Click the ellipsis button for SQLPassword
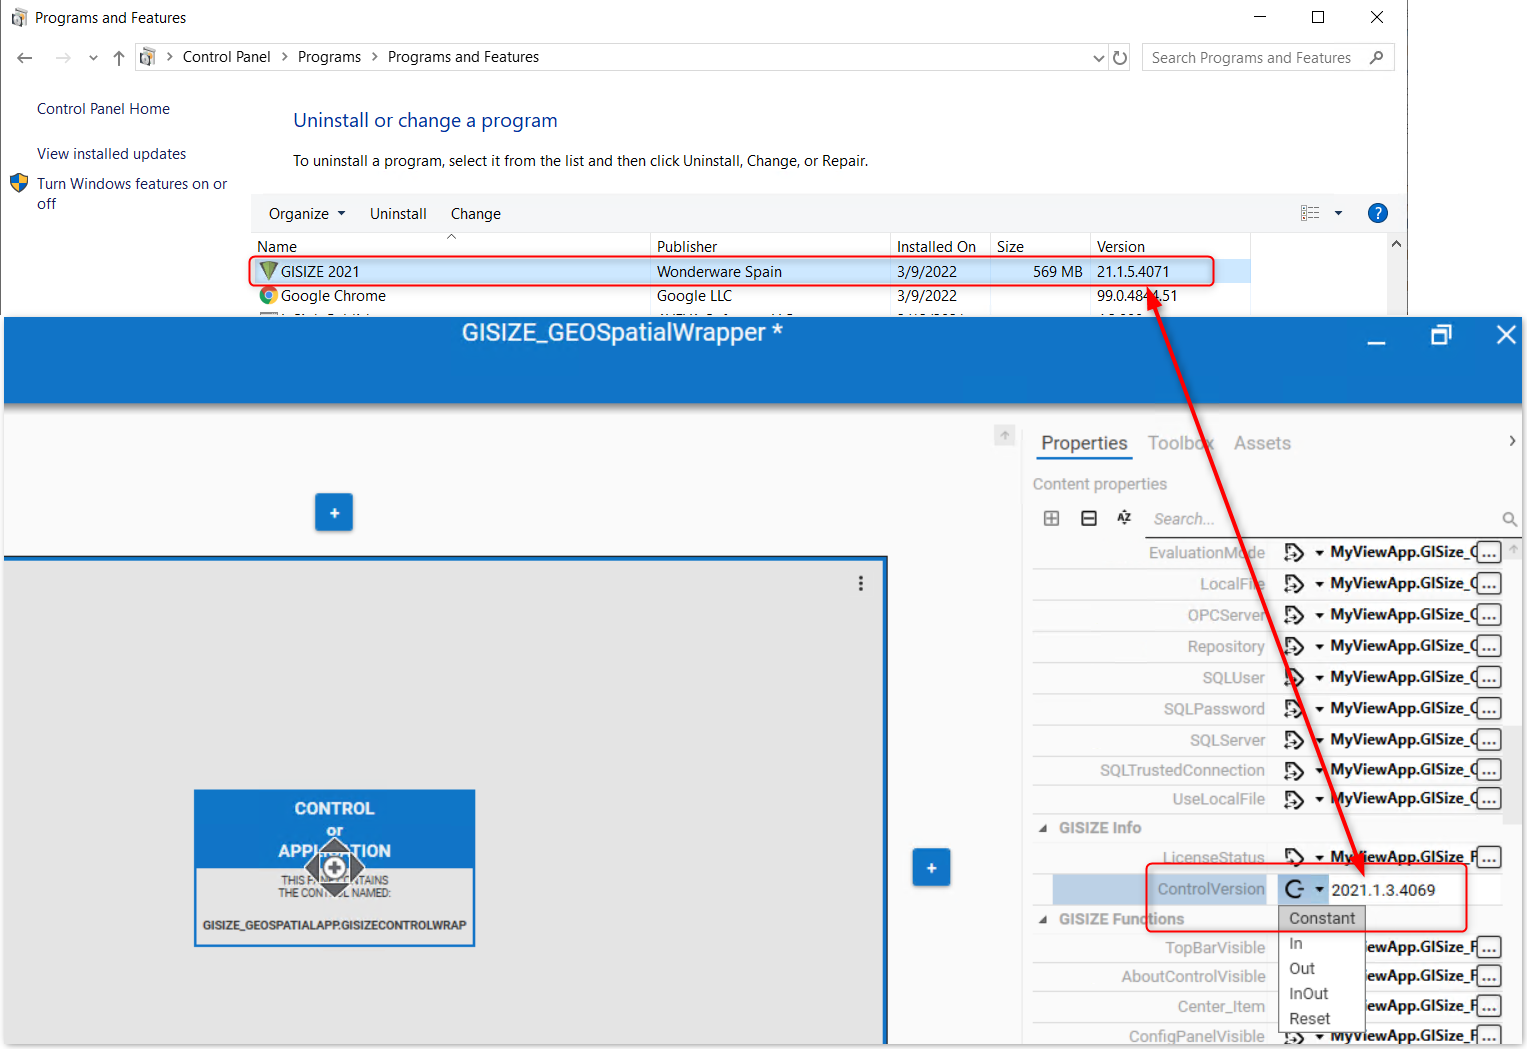1527x1049 pixels. 1489,709
